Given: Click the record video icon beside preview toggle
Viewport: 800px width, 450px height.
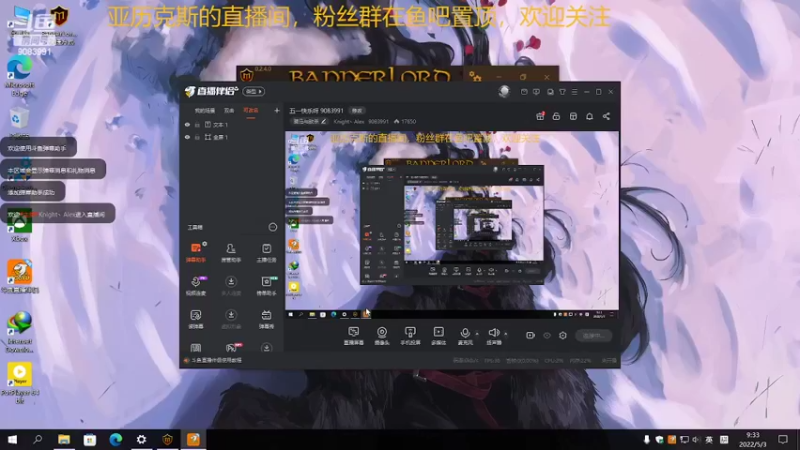Looking at the screenshot, I should 530,336.
